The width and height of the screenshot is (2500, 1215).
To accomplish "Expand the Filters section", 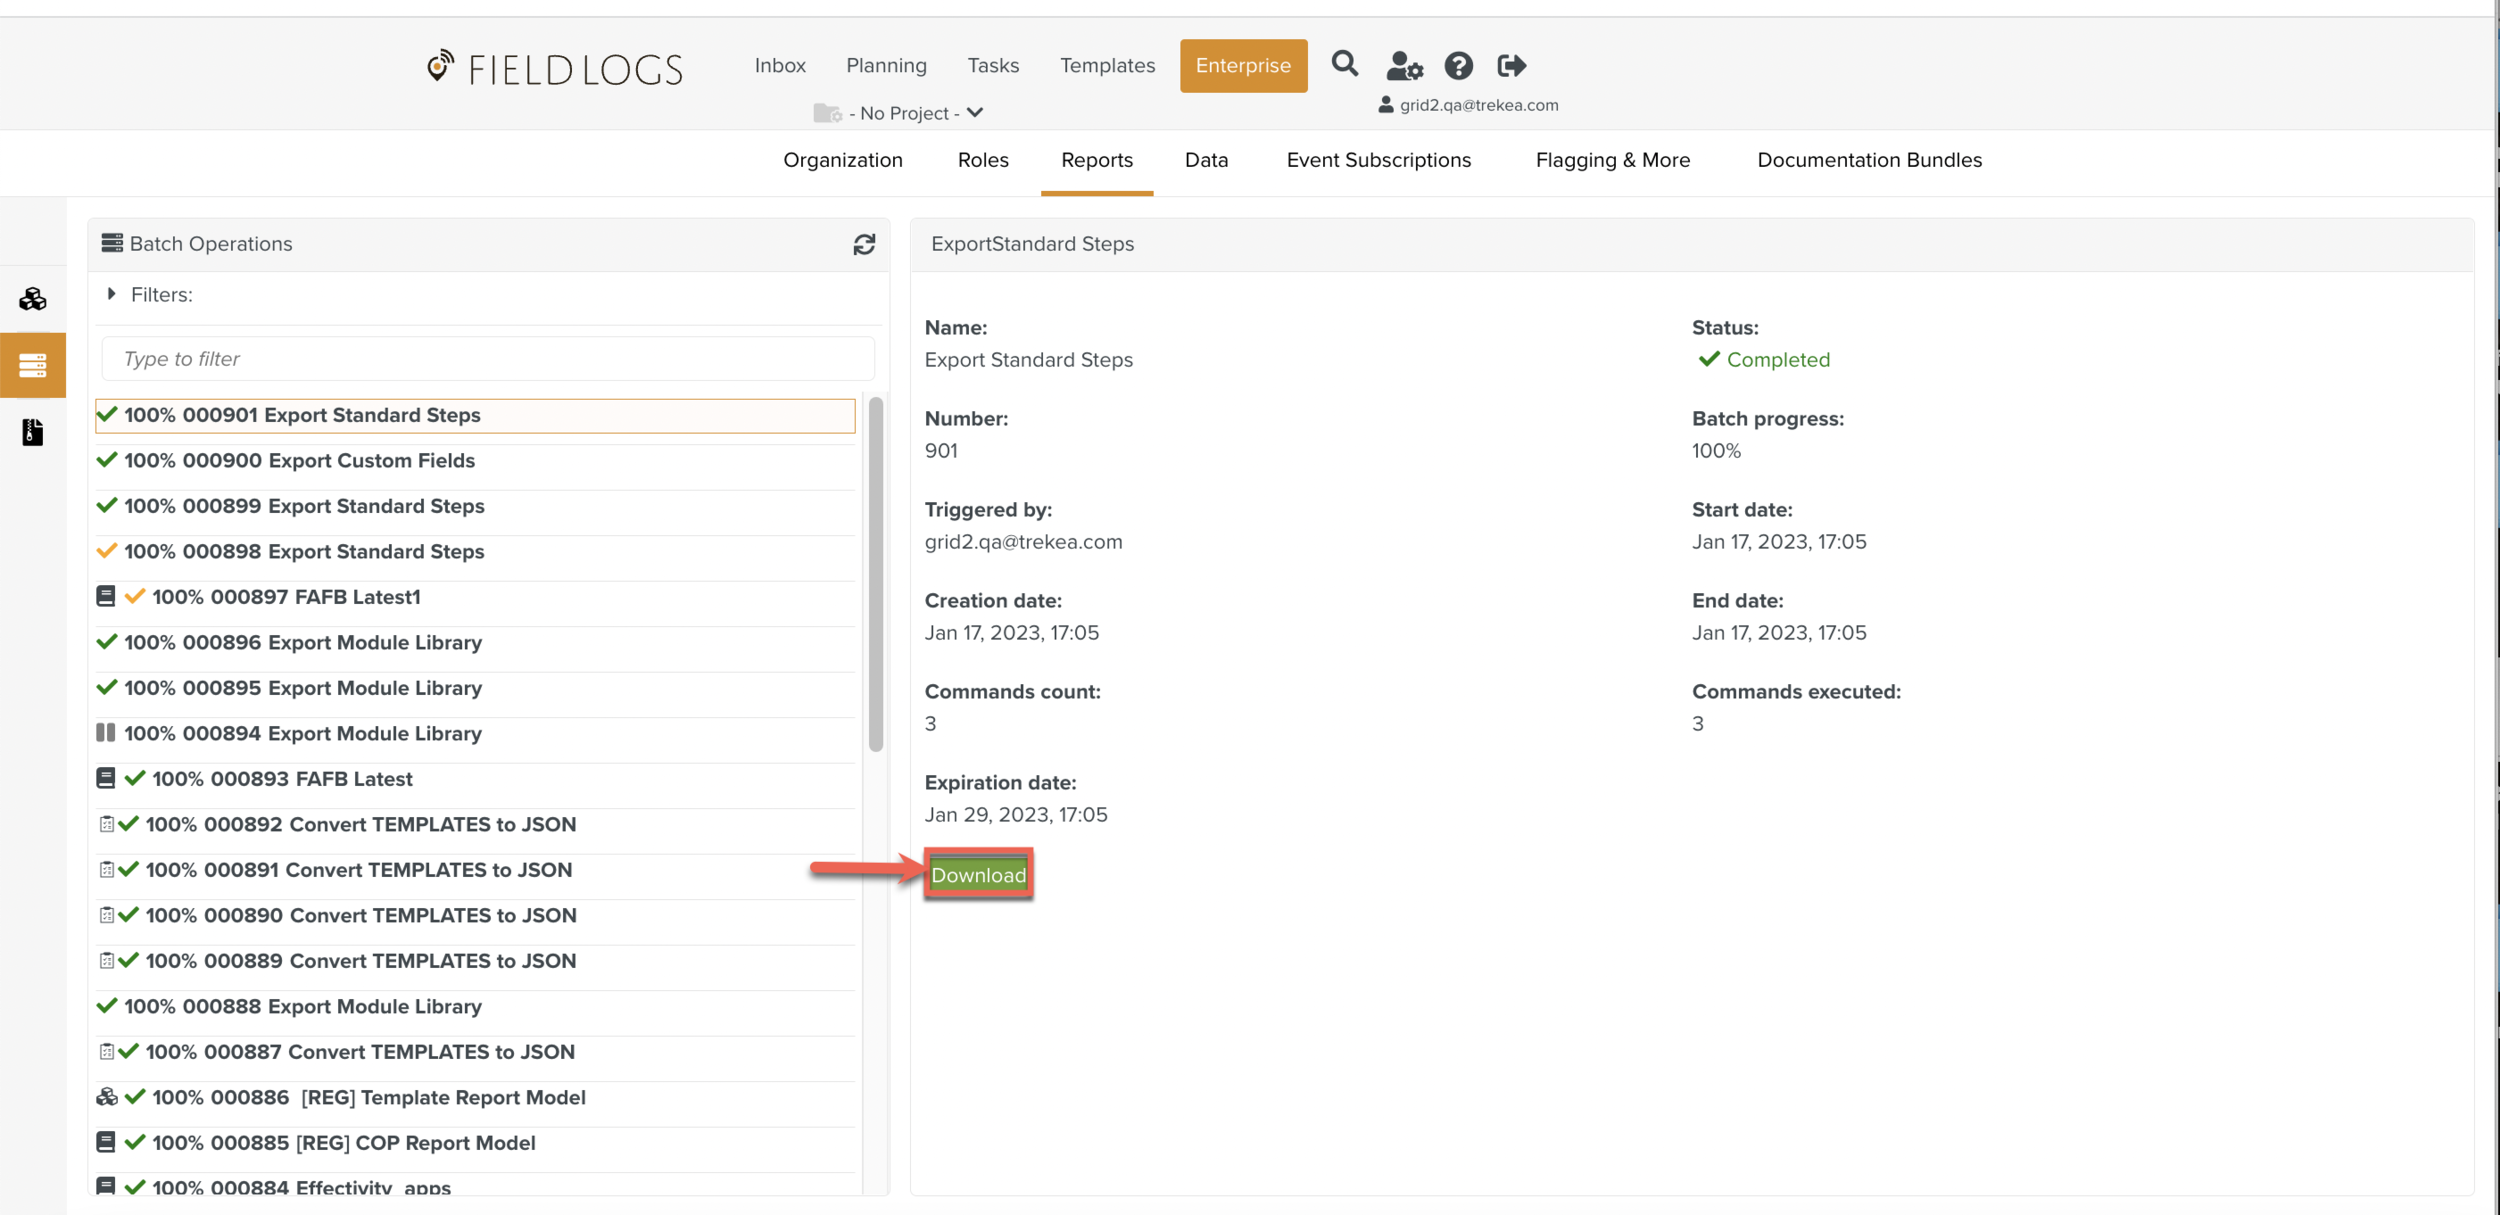I will [112, 294].
